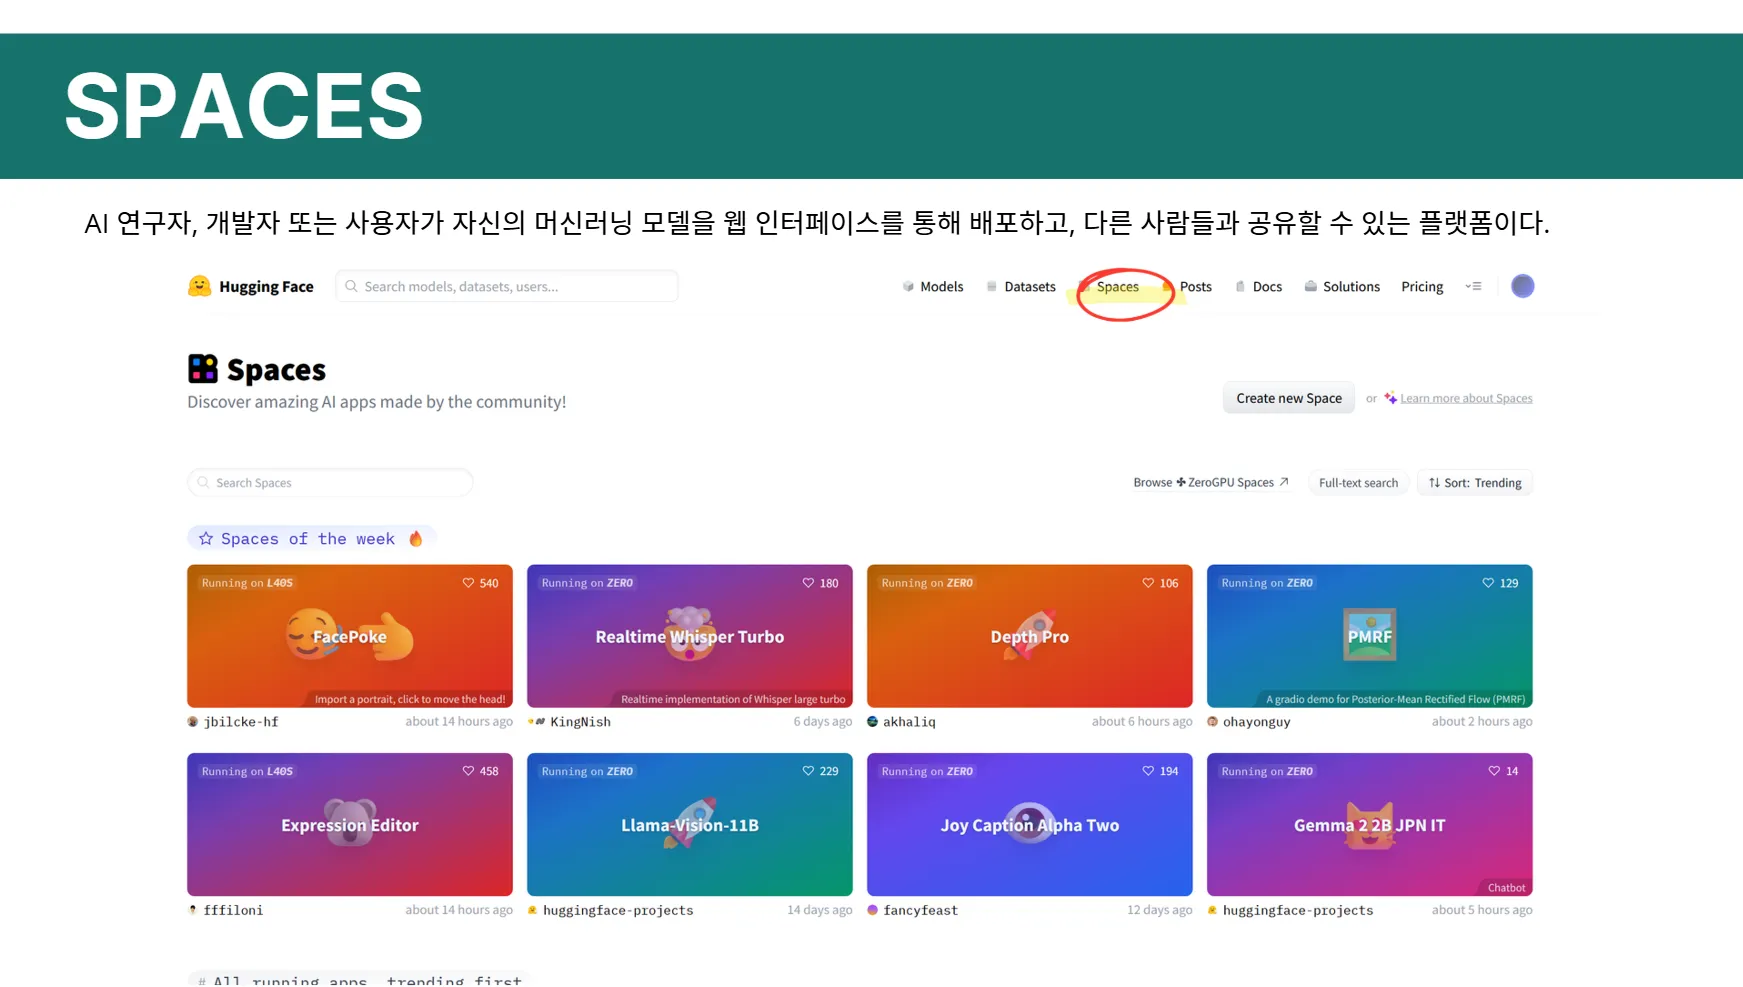Open the Sort: Trending dropdown
This screenshot has height=987, width=1743.
coord(1475,483)
